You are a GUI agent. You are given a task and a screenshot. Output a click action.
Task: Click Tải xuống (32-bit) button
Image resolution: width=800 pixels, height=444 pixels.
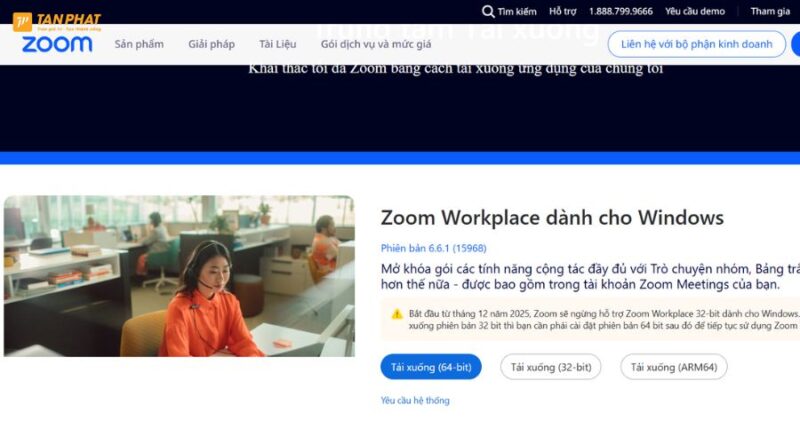pos(551,367)
